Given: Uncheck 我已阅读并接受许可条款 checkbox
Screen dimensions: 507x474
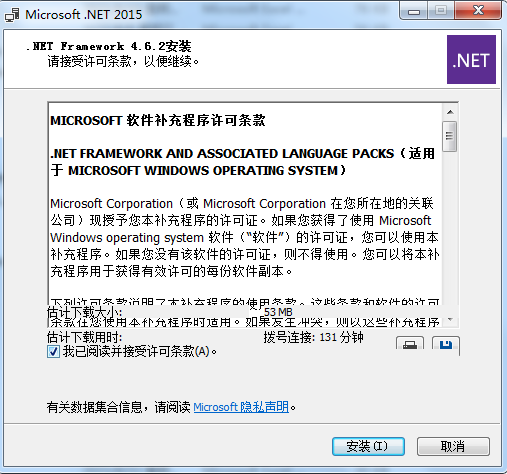Looking at the screenshot, I should 53,351.
